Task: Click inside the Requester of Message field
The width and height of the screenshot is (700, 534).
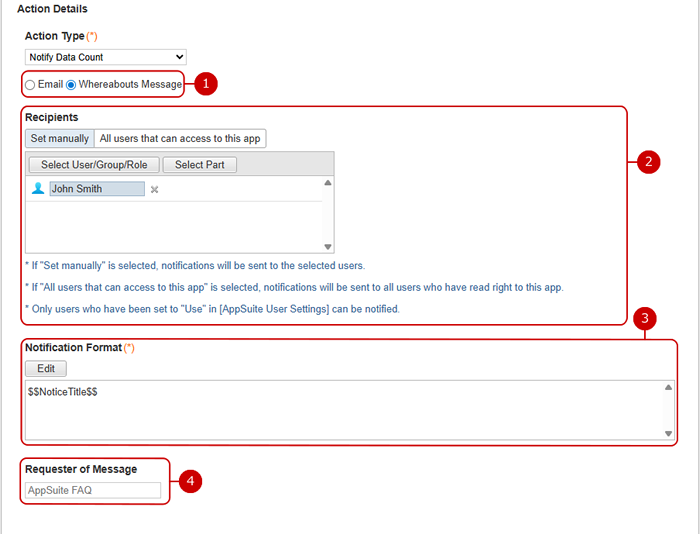Action: (x=93, y=491)
